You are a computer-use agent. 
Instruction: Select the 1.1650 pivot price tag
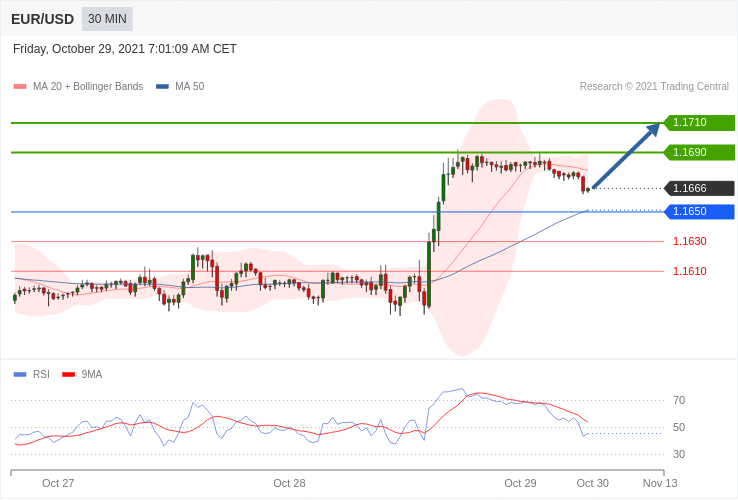click(x=699, y=211)
